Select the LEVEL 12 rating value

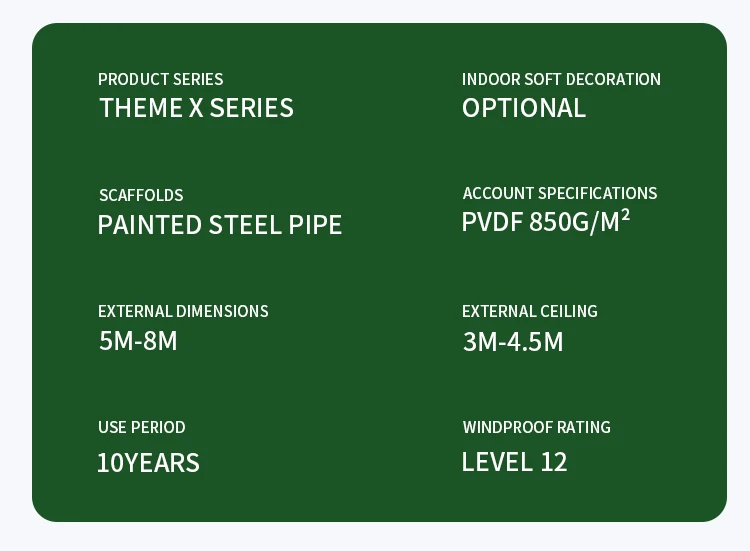(x=515, y=462)
